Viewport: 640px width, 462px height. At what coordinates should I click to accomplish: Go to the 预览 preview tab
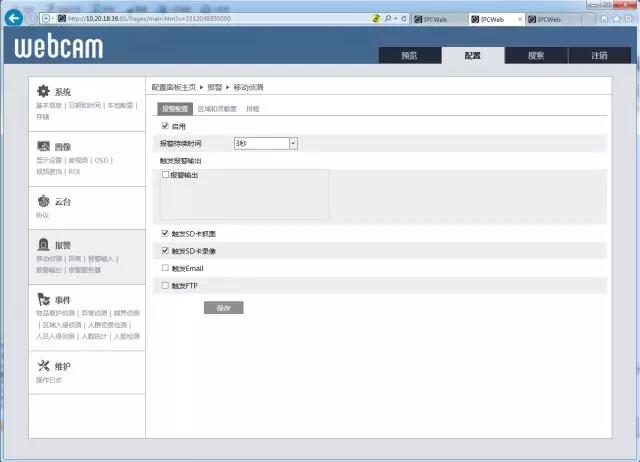408,55
